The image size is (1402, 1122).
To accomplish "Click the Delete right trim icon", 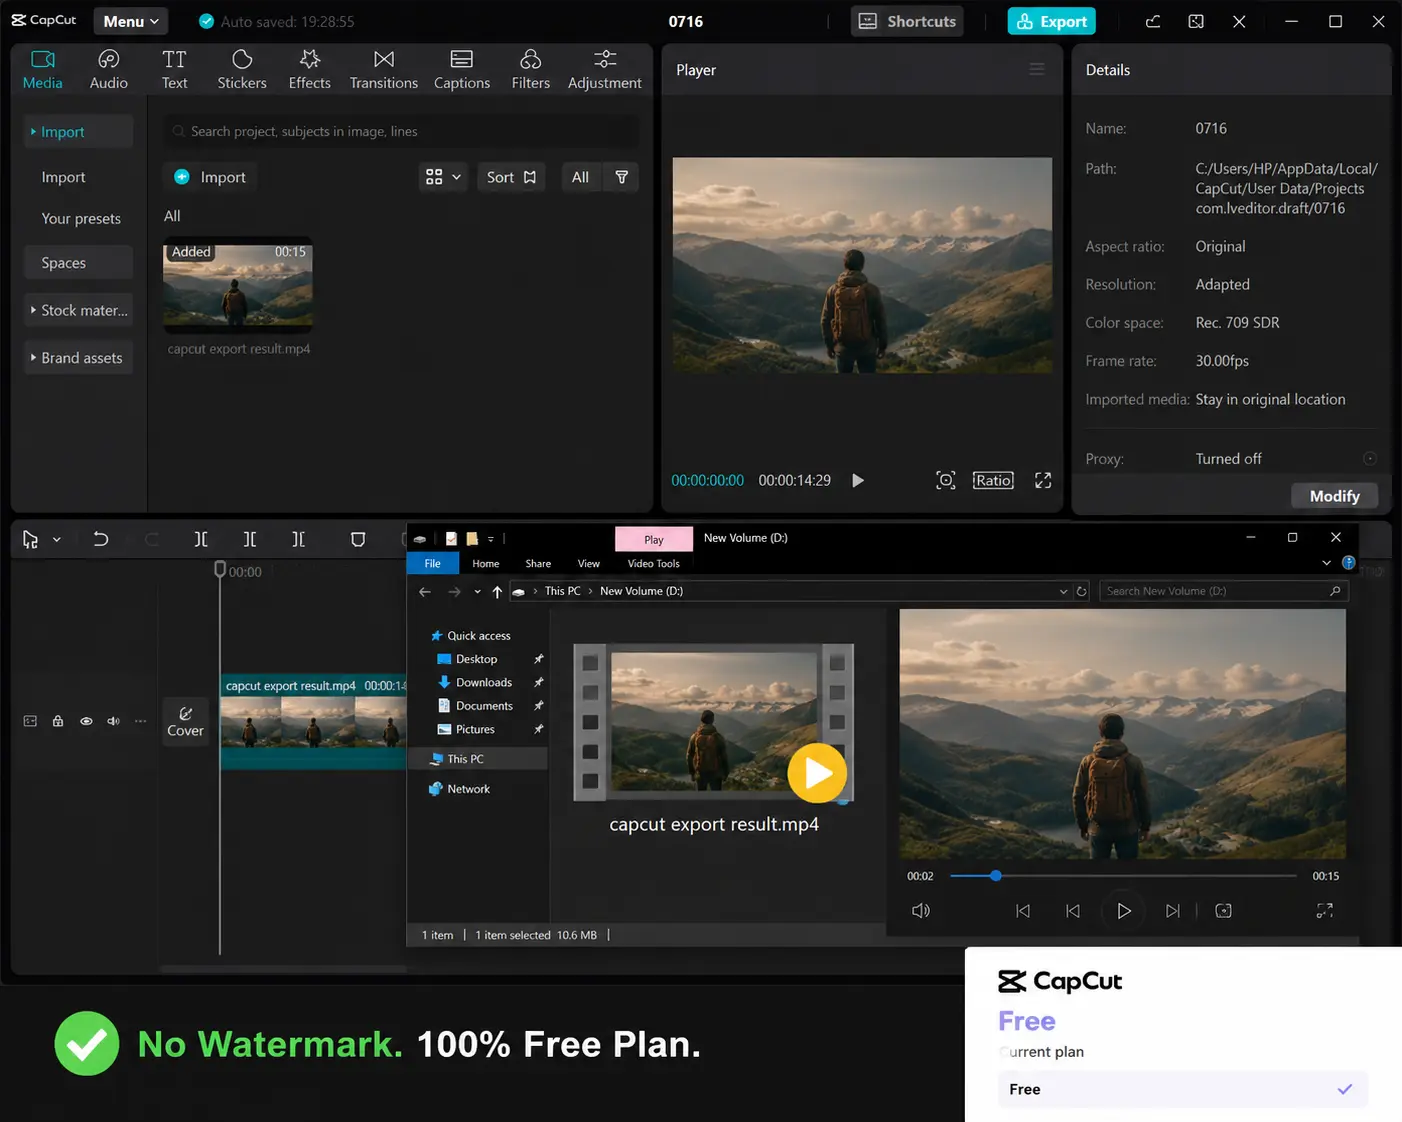I will (x=298, y=539).
